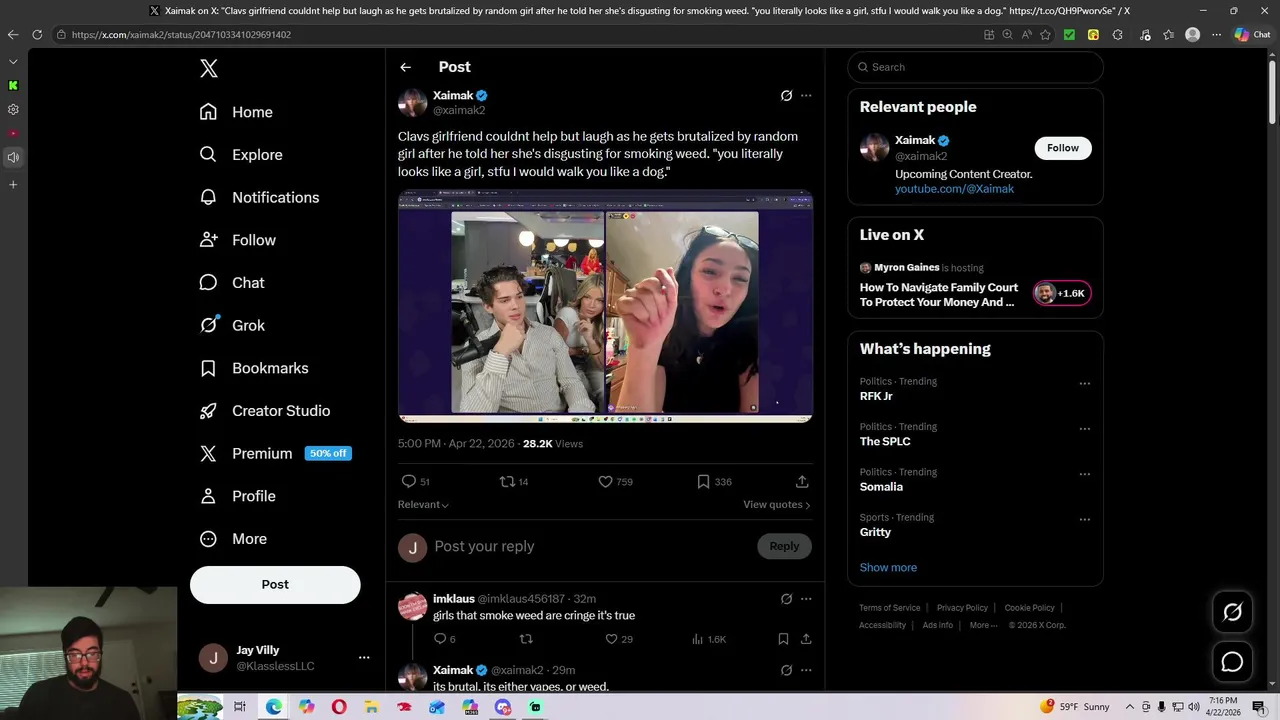The height and width of the screenshot is (720, 1280).
Task: Click the reply icon showing 51
Action: coord(408,482)
